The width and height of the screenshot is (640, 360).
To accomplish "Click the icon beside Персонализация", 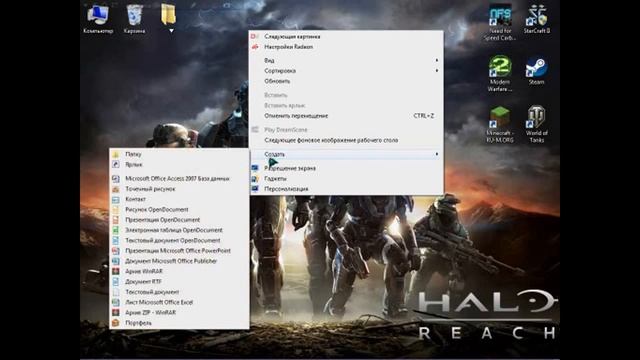I will 255,189.
